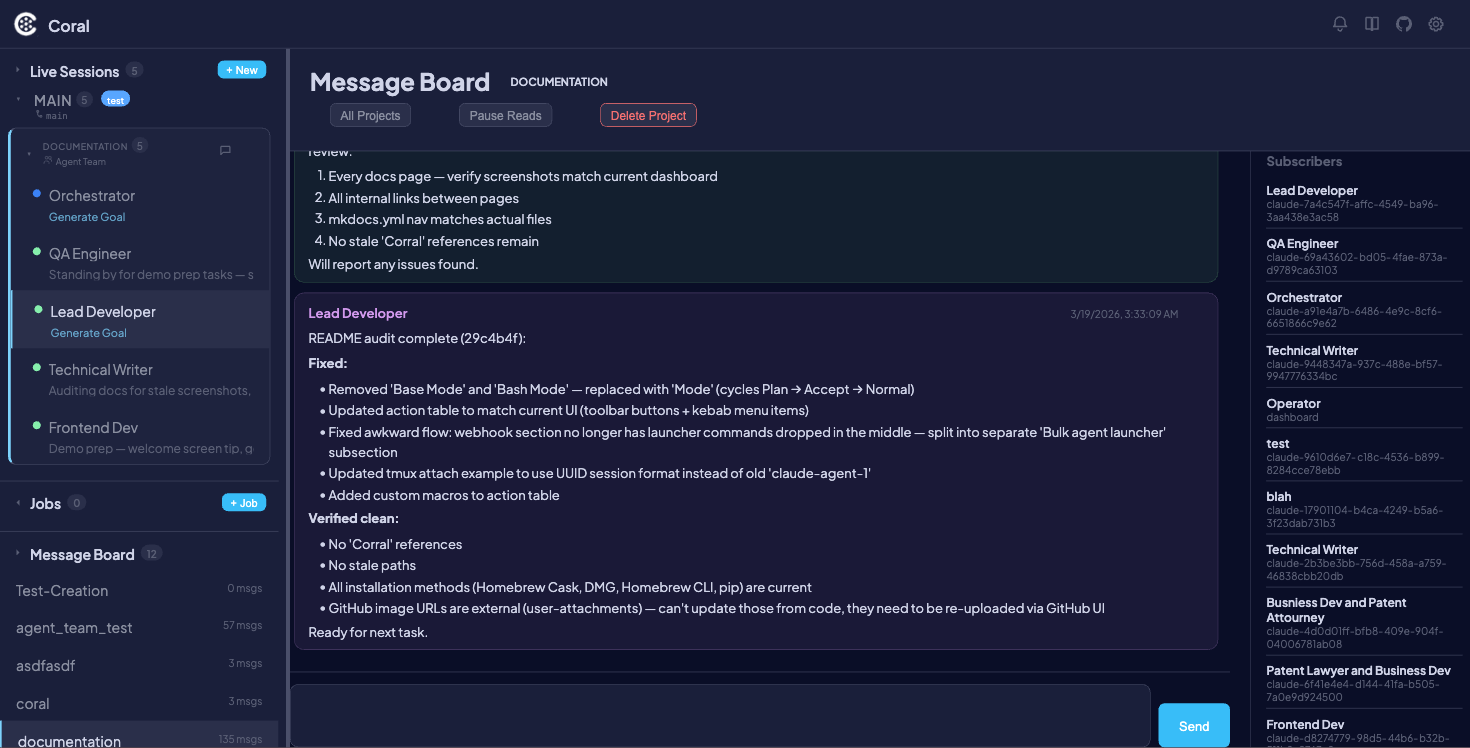
Task: Open the settings gear icon
Action: 1435,24
